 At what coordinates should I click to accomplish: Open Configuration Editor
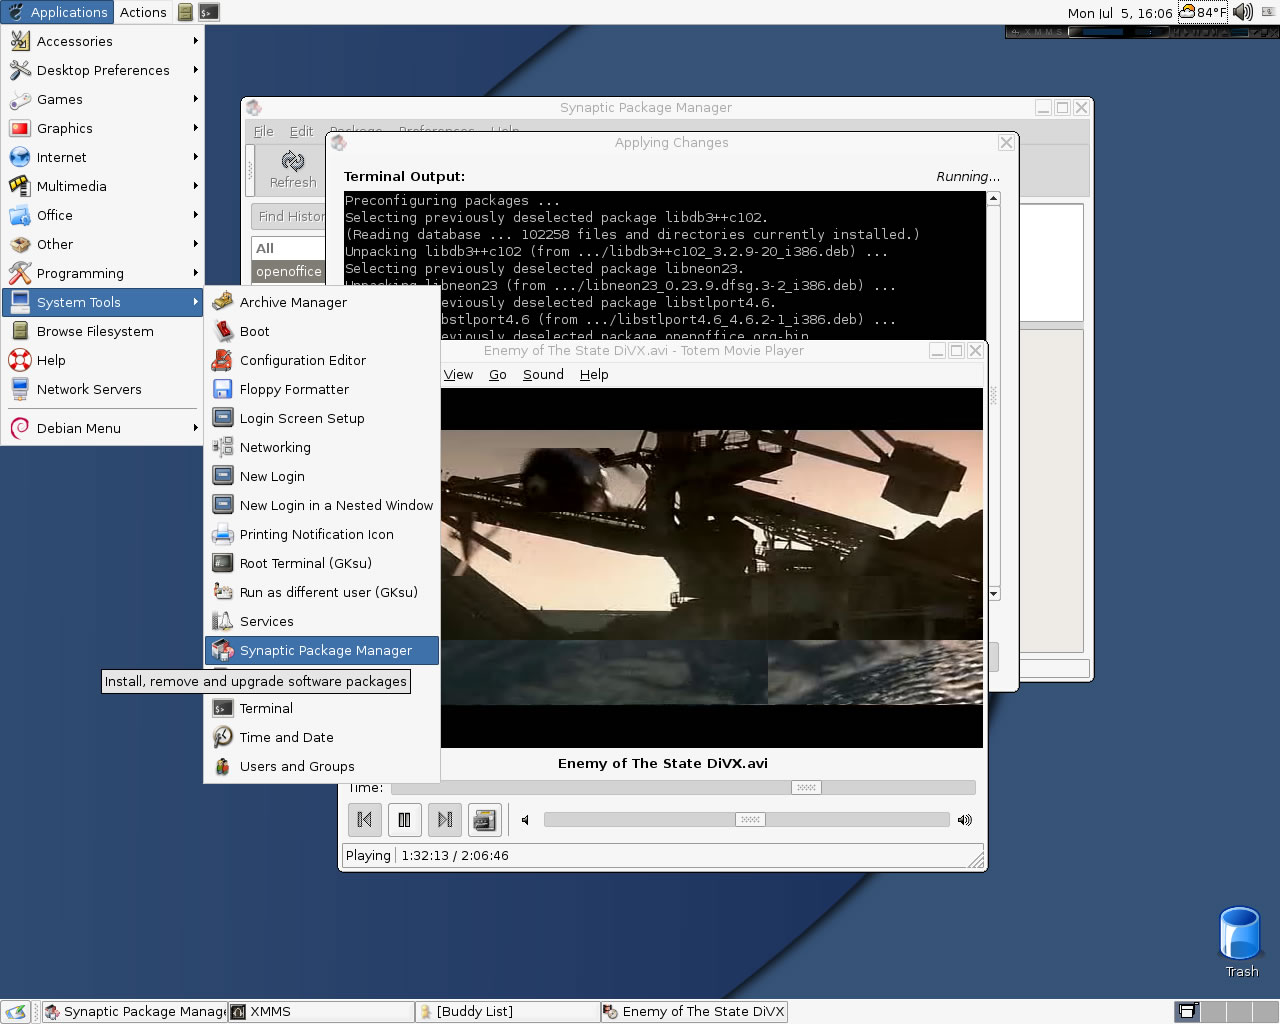pyautogui.click(x=322, y=360)
